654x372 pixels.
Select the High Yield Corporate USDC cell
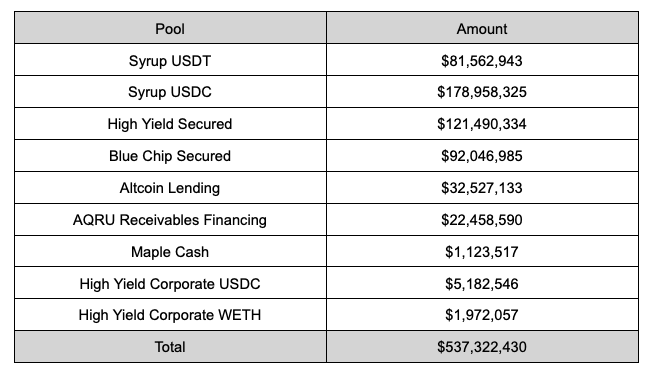(170, 283)
